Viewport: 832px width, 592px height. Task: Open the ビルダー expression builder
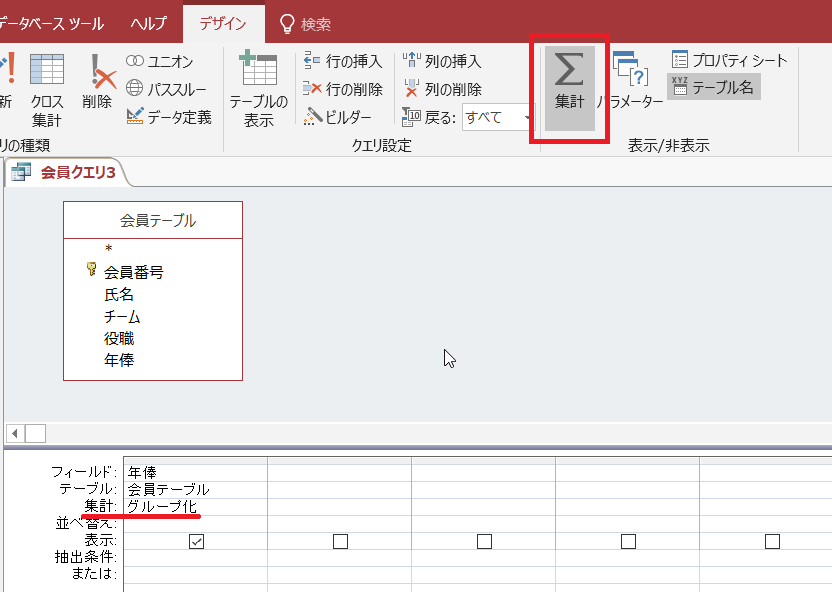click(x=337, y=117)
